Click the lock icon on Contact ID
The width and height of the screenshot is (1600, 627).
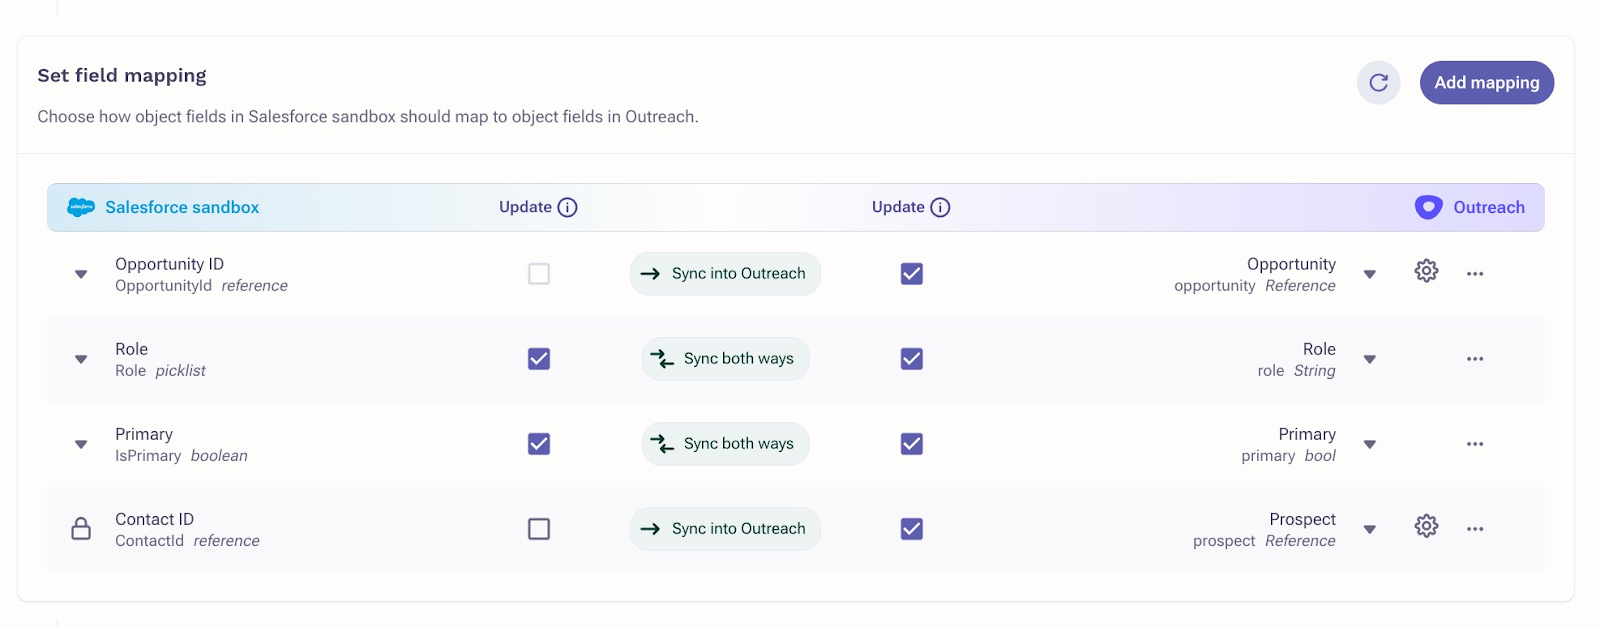click(x=81, y=528)
